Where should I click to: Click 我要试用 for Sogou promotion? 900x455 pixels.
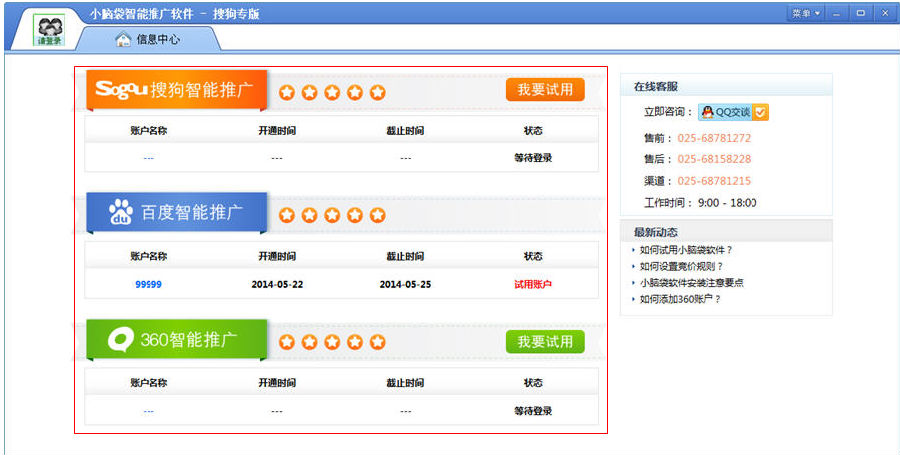click(x=545, y=90)
